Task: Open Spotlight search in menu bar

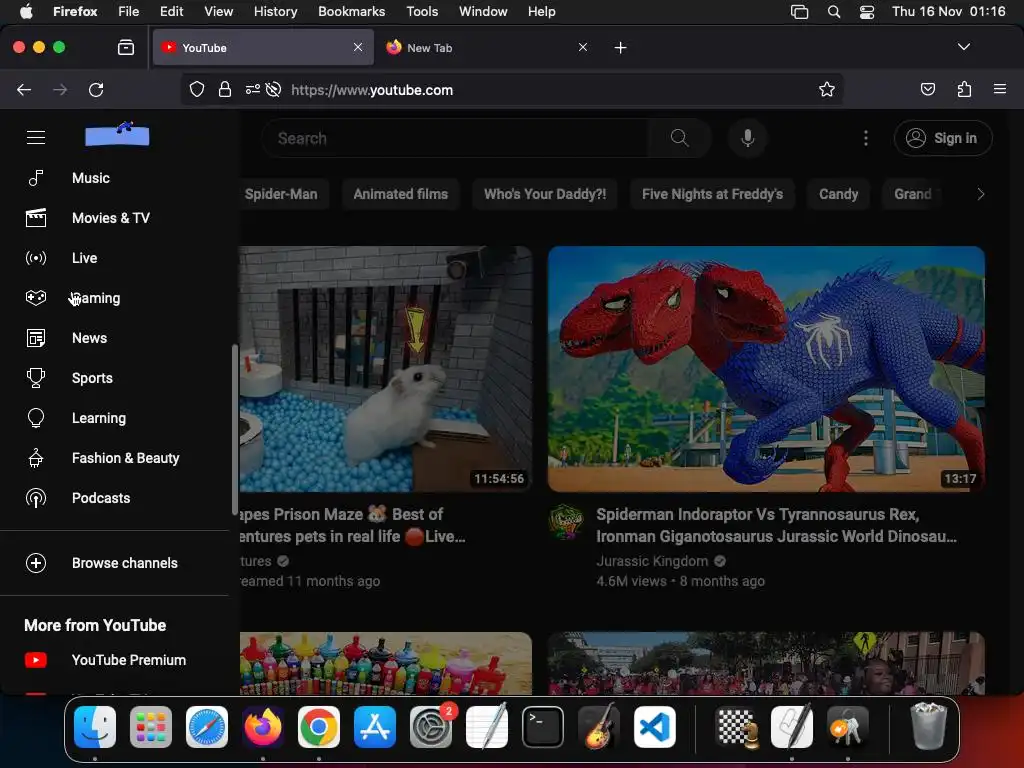Action: pyautogui.click(x=834, y=12)
